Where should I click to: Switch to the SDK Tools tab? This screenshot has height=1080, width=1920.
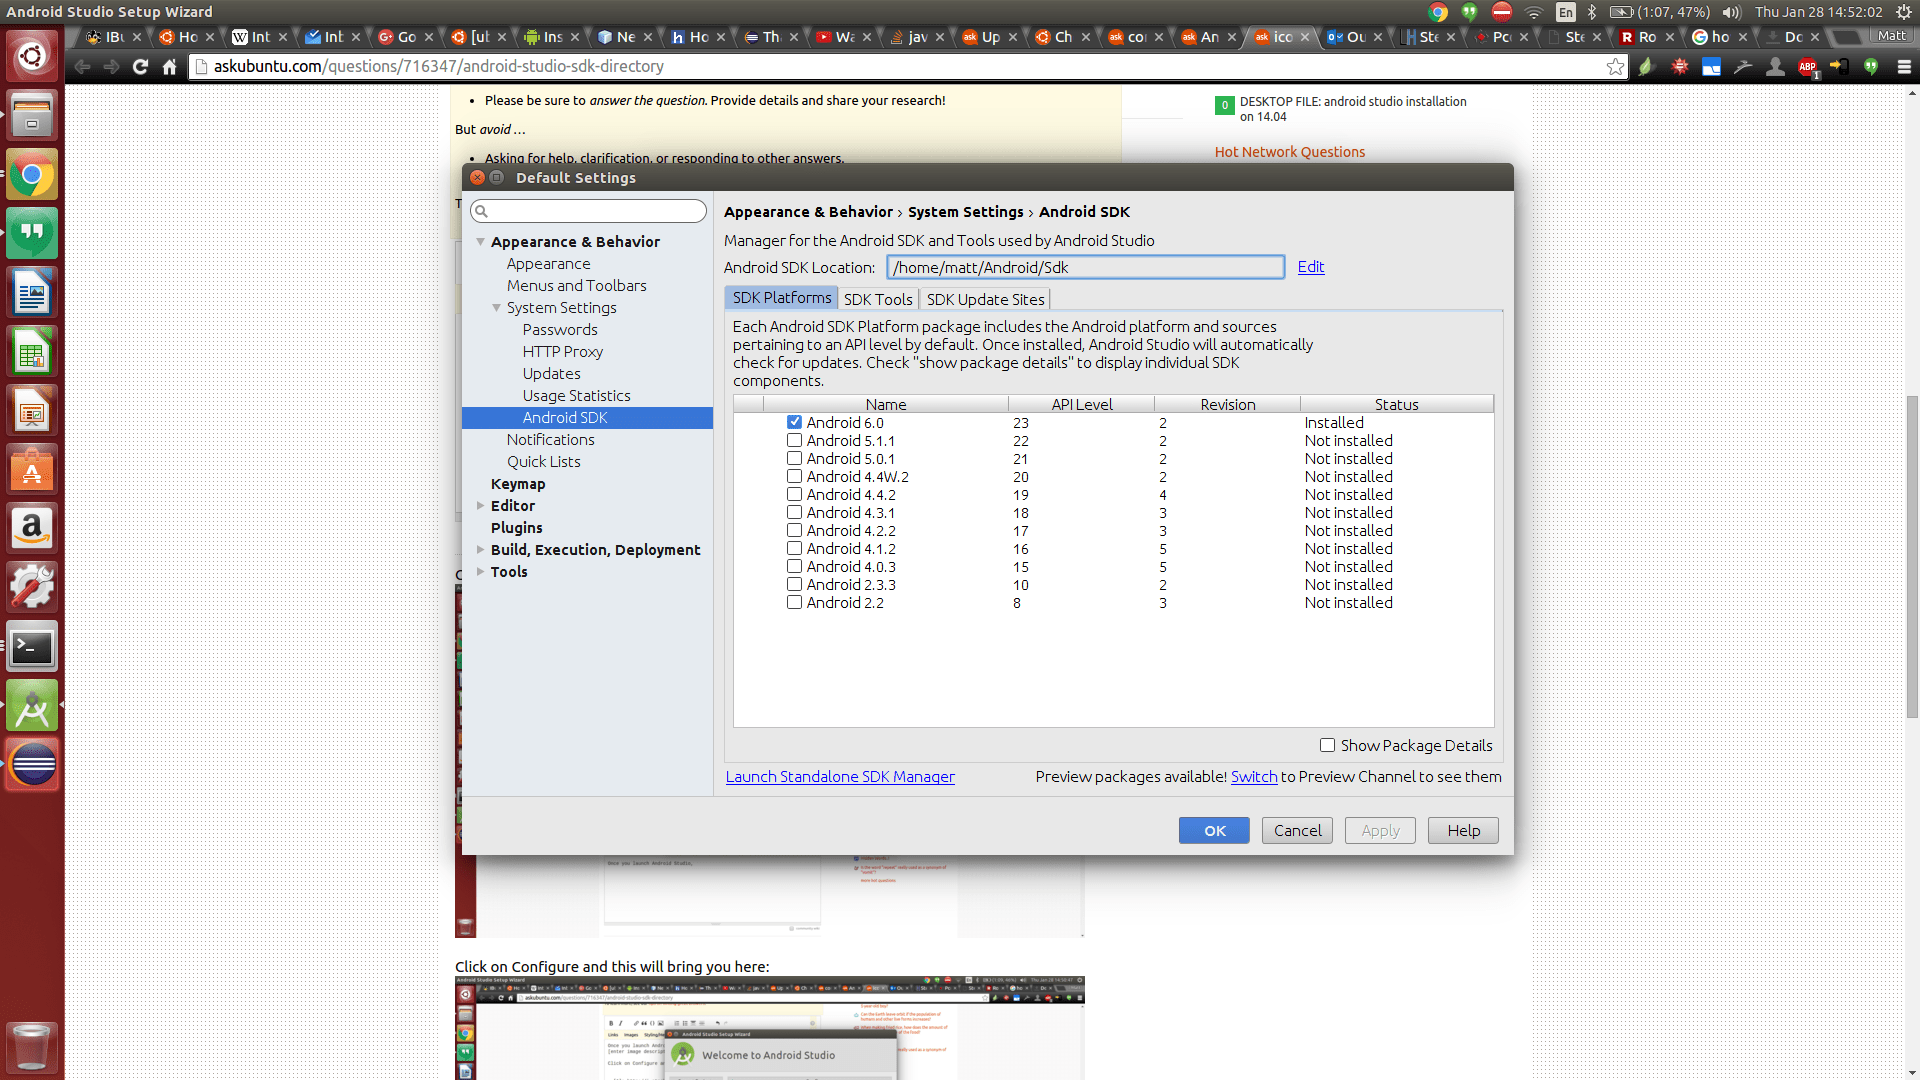[877, 299]
